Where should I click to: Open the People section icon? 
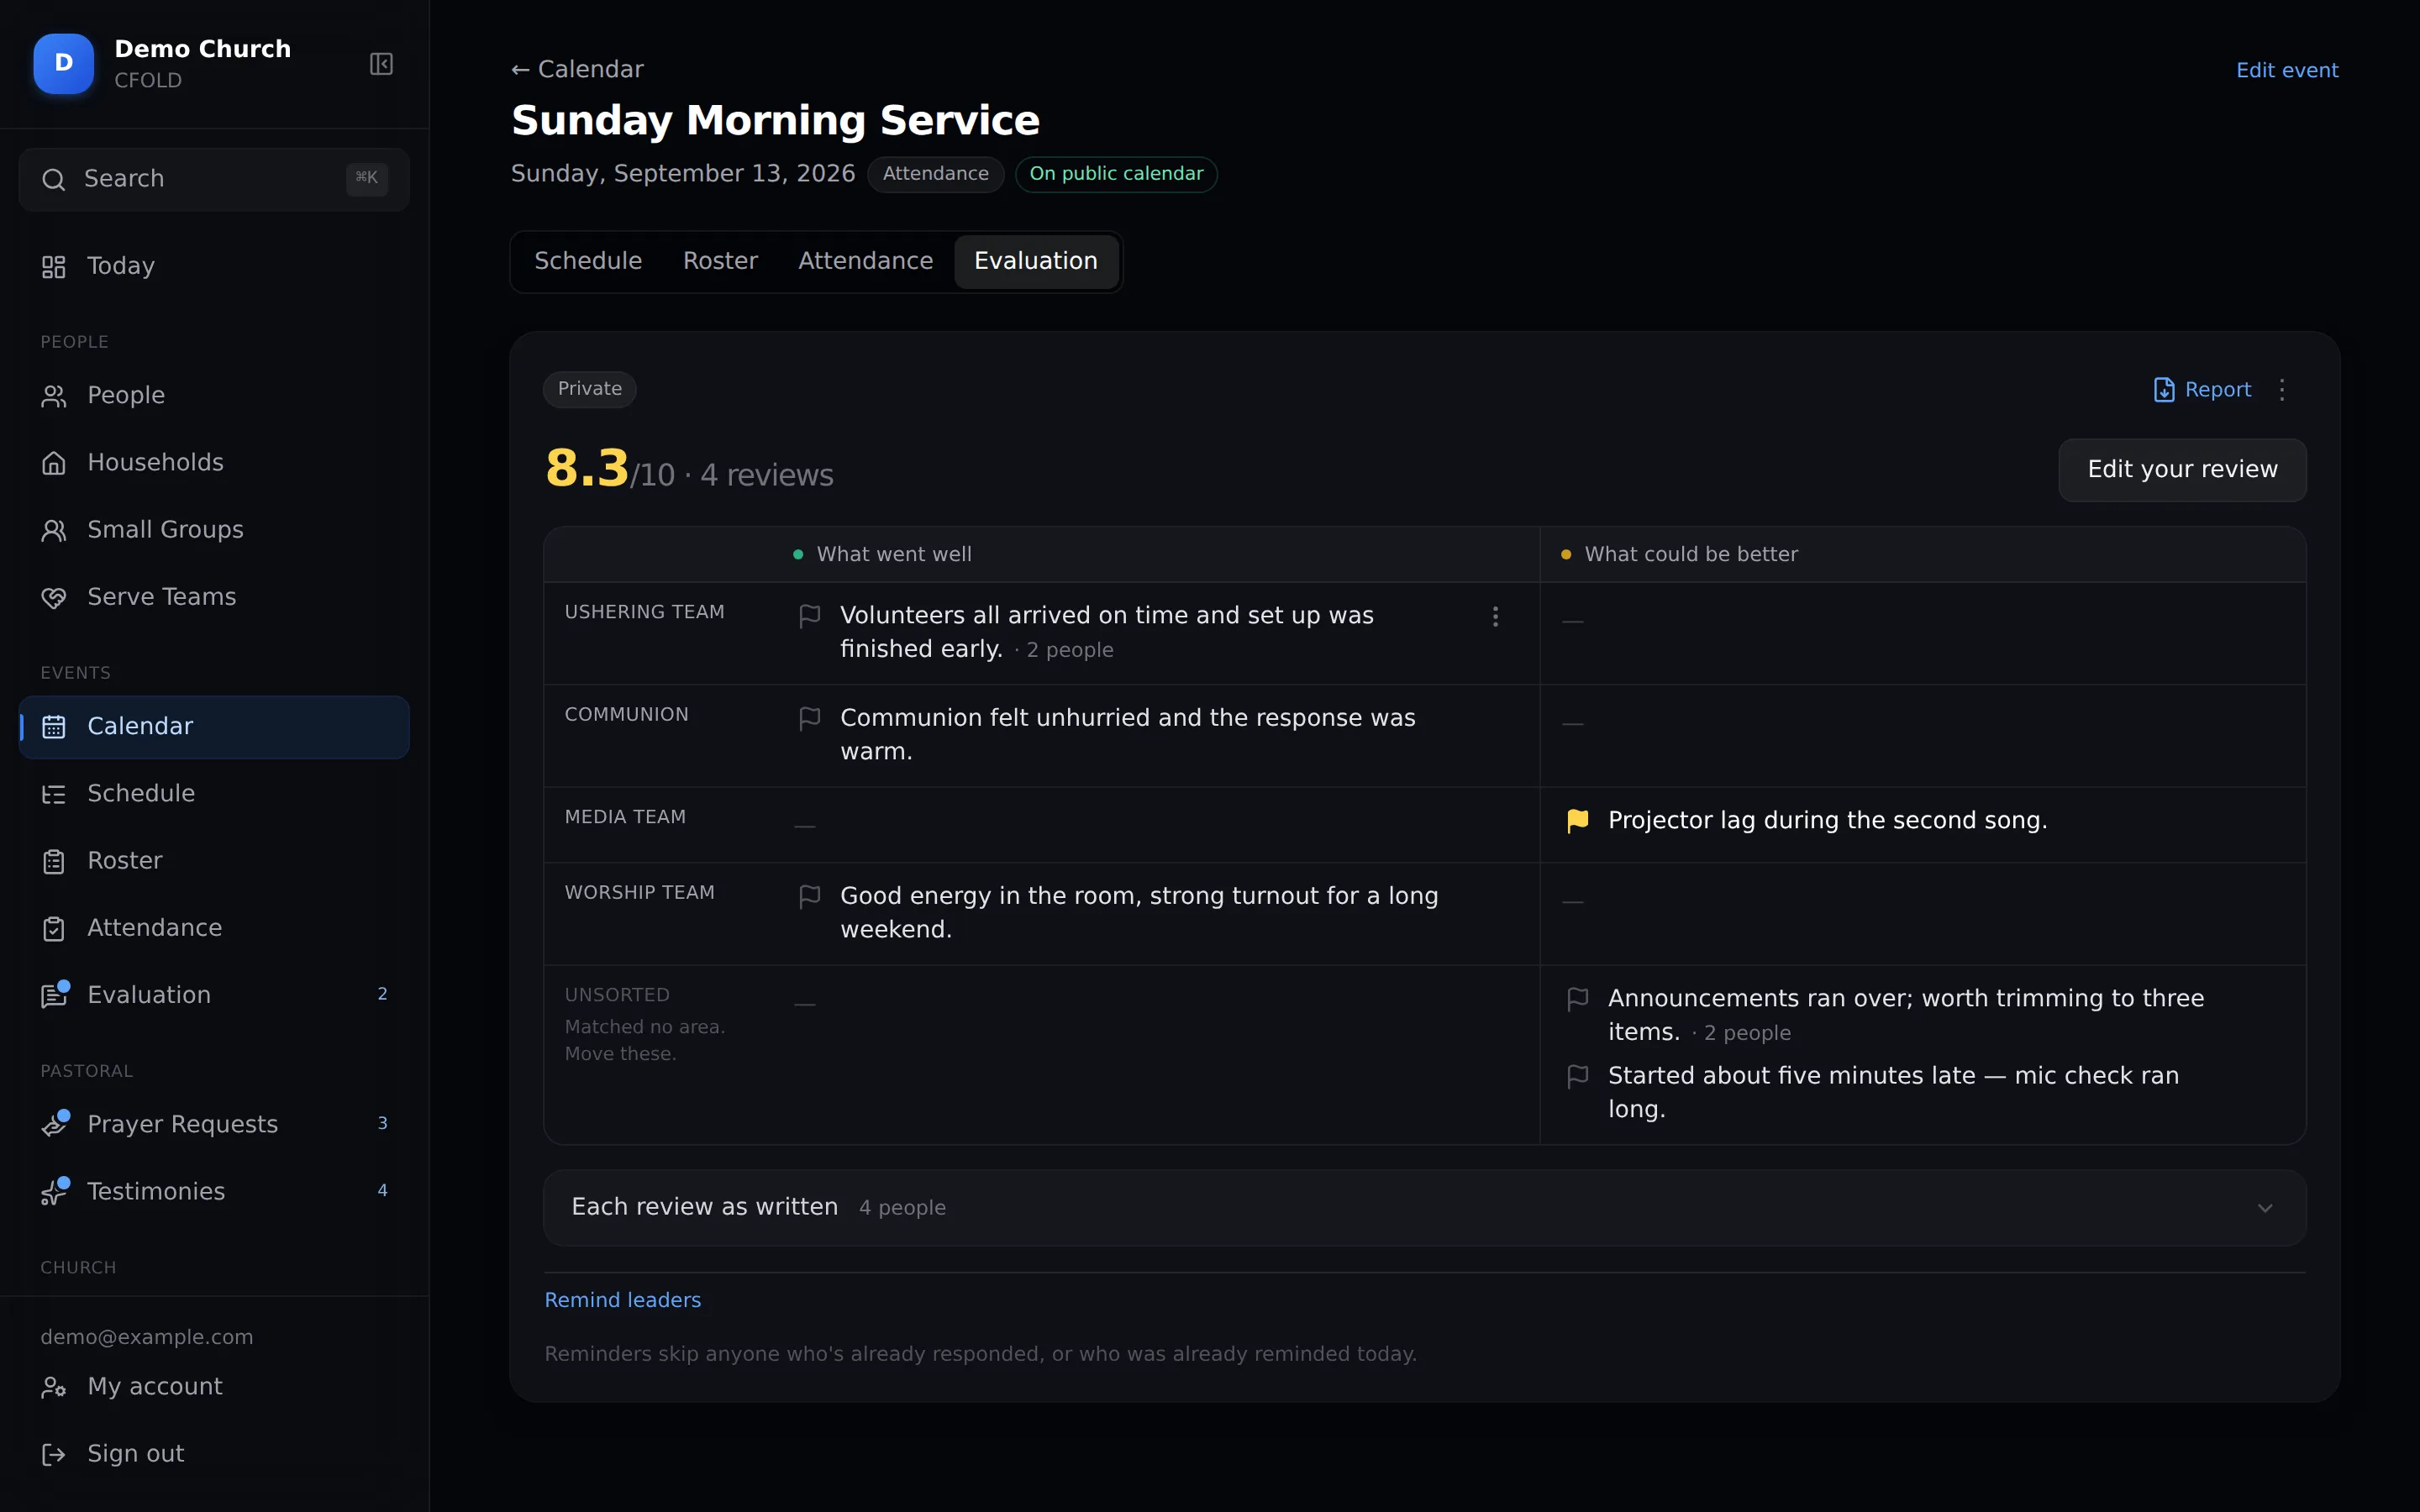coord(54,396)
